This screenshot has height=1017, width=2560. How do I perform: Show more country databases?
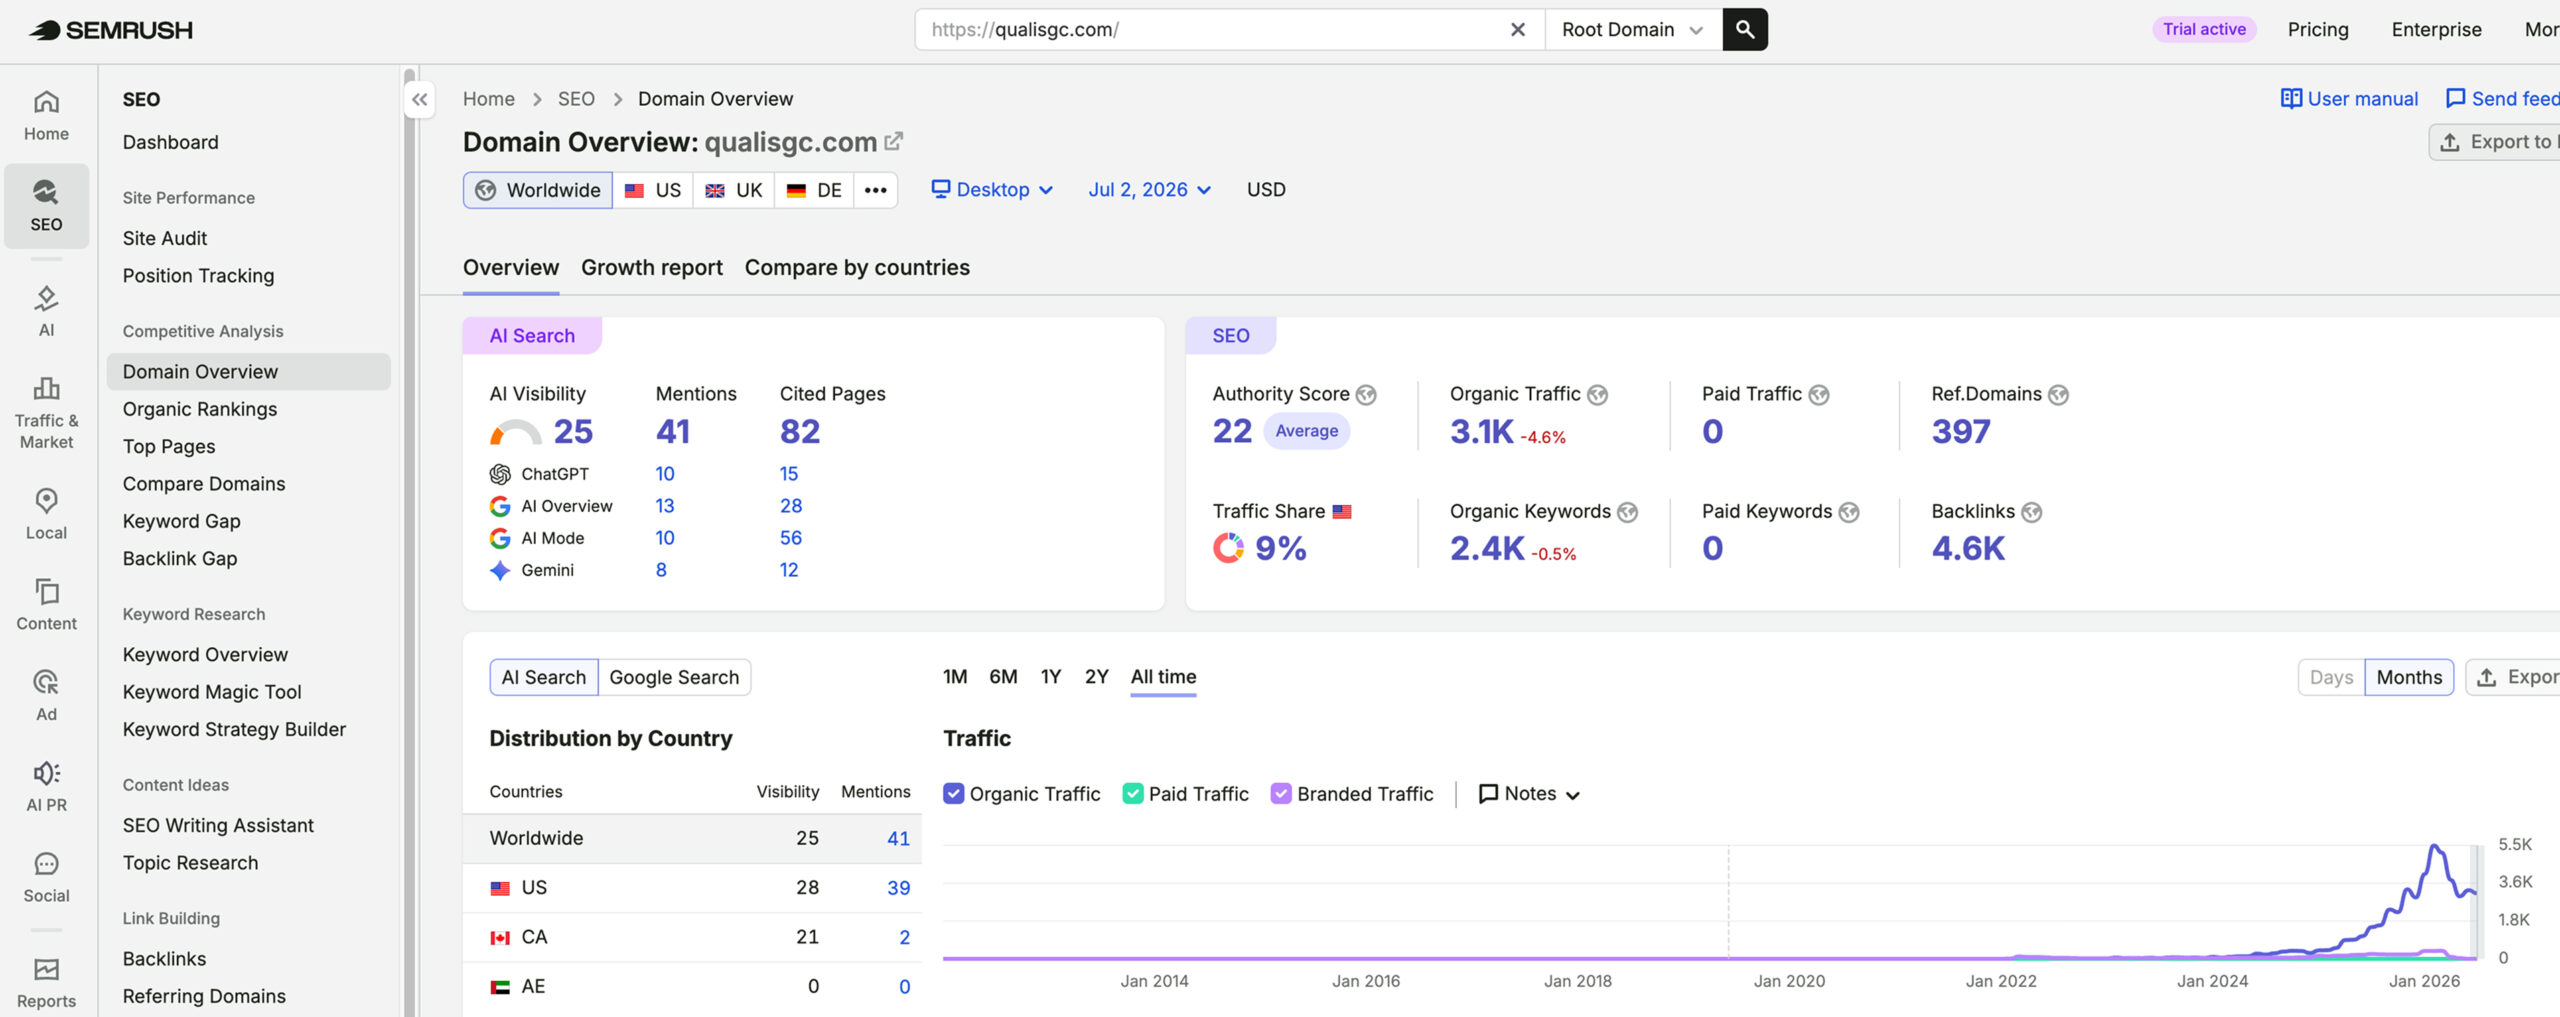[x=875, y=190]
